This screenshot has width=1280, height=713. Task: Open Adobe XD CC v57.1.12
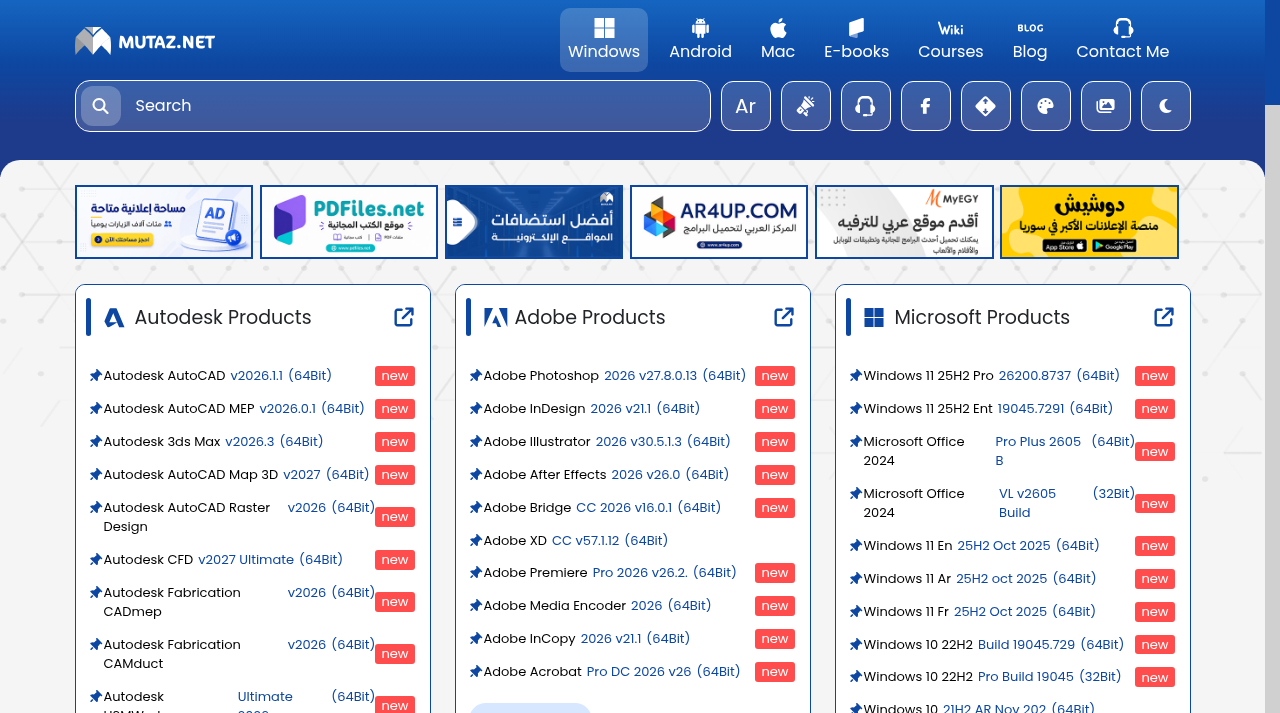pyautogui.click(x=575, y=541)
